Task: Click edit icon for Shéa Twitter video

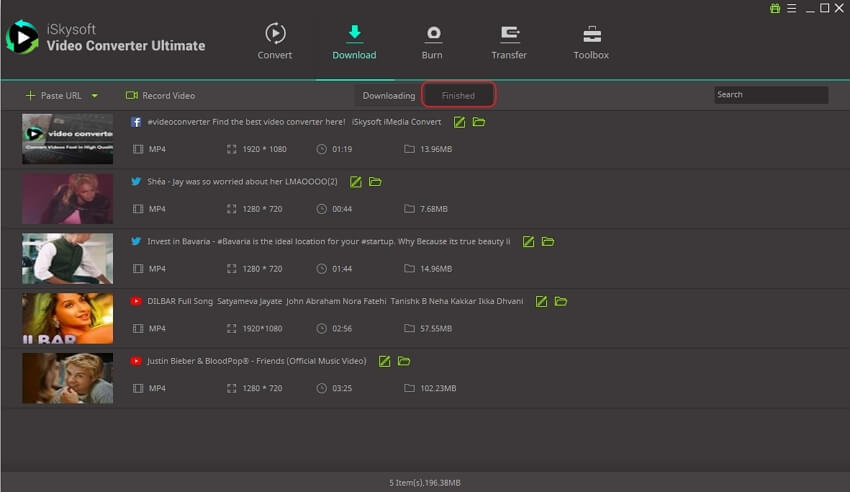Action: [355, 182]
